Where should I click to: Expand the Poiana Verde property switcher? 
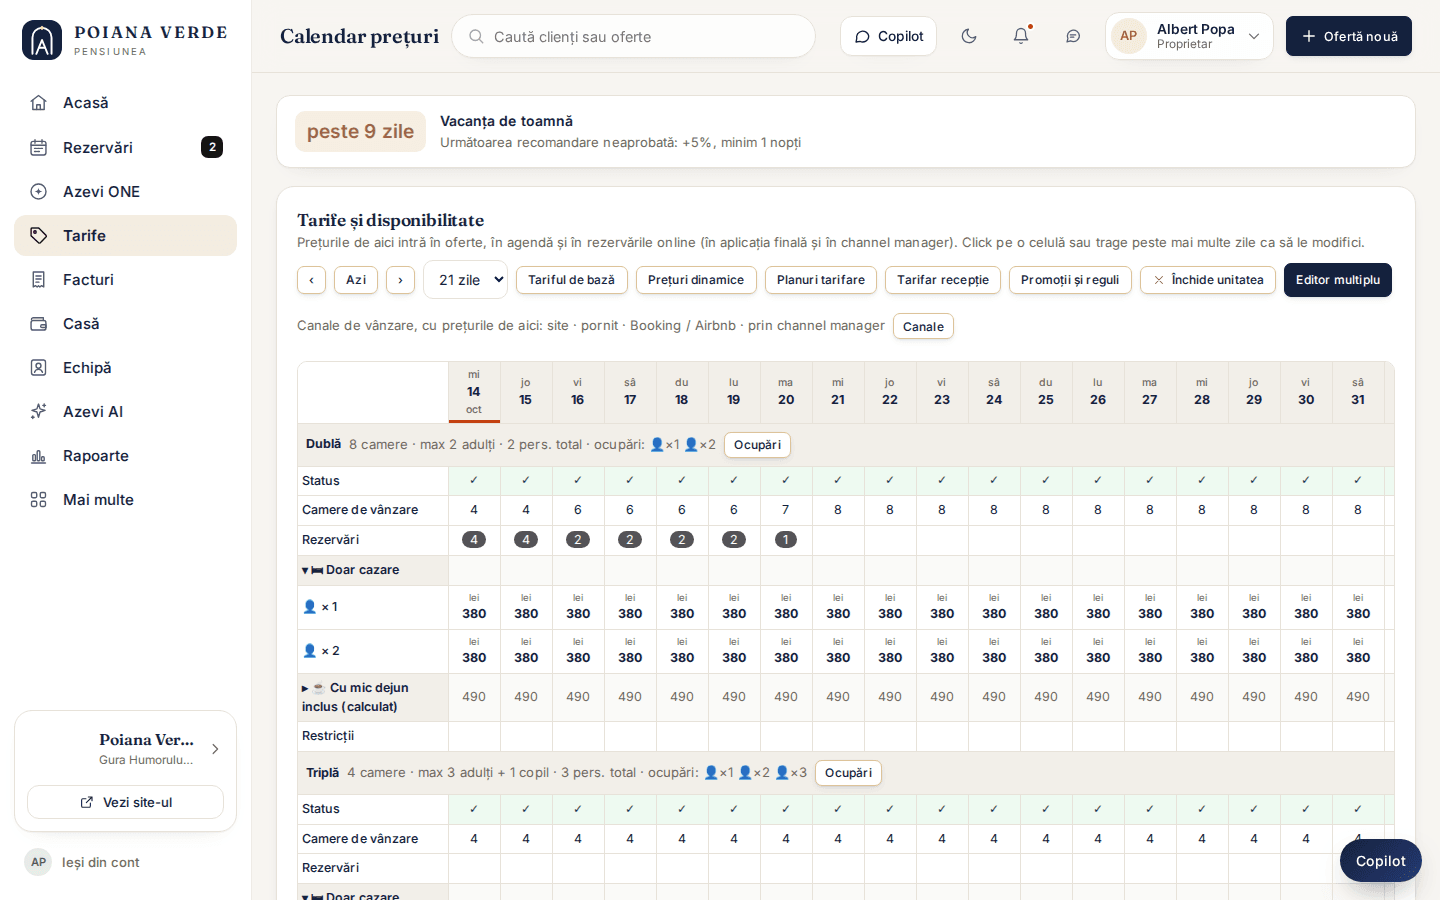point(125,749)
